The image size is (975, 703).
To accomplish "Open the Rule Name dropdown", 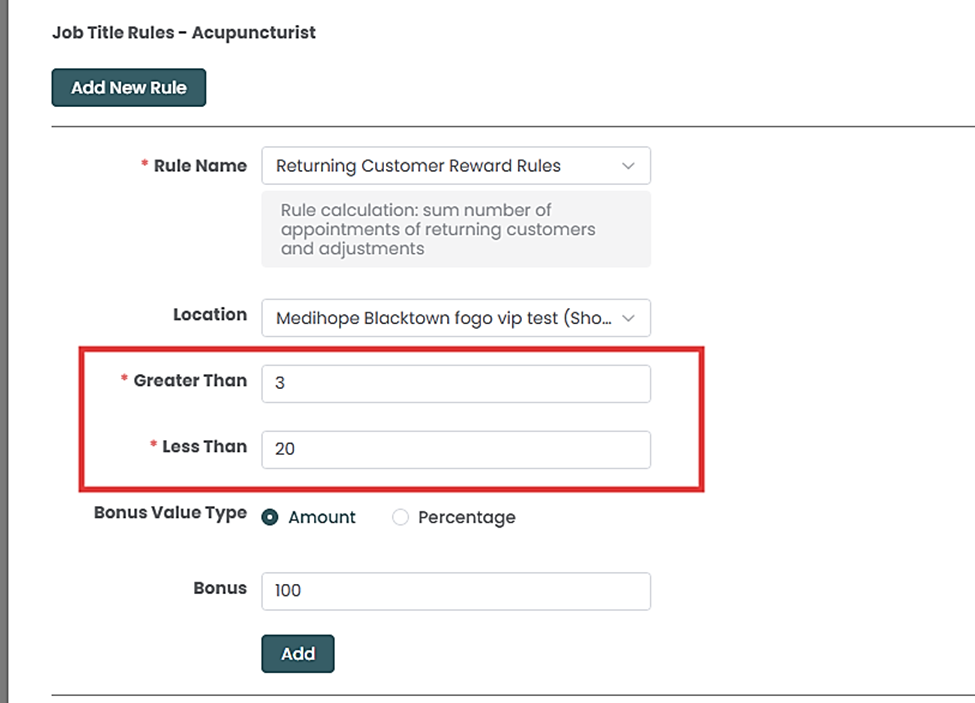I will (x=455, y=166).
